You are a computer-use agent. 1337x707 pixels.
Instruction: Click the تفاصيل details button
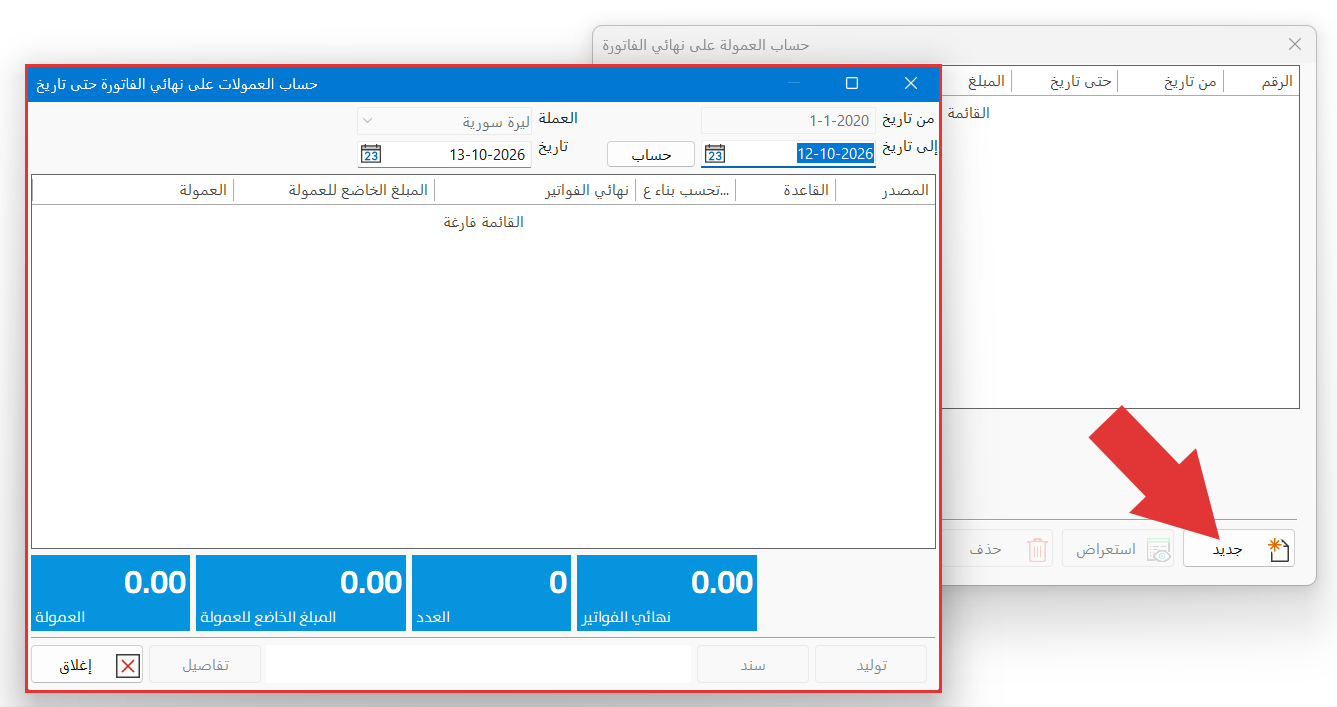pyautogui.click(x=205, y=664)
